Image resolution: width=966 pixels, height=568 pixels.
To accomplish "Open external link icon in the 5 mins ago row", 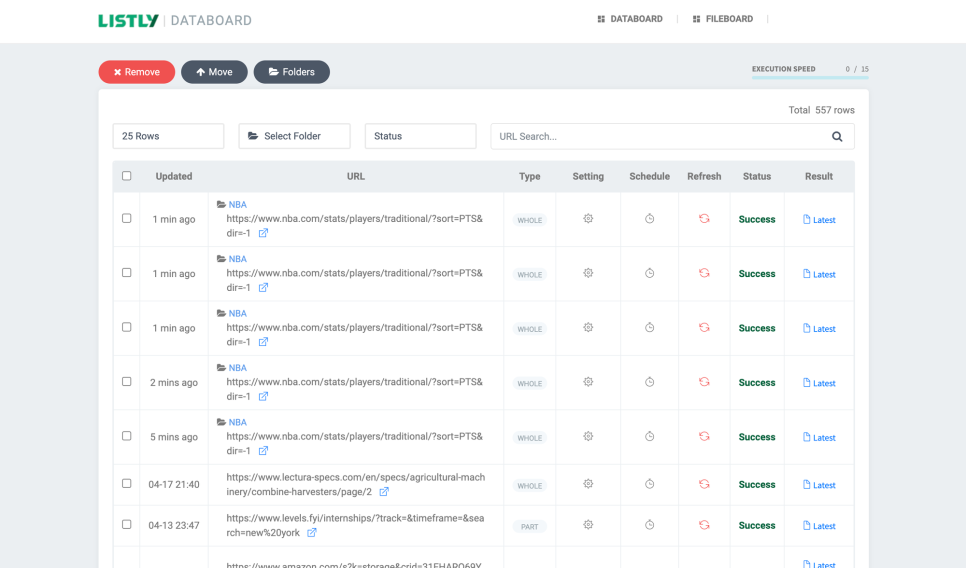I will (263, 451).
